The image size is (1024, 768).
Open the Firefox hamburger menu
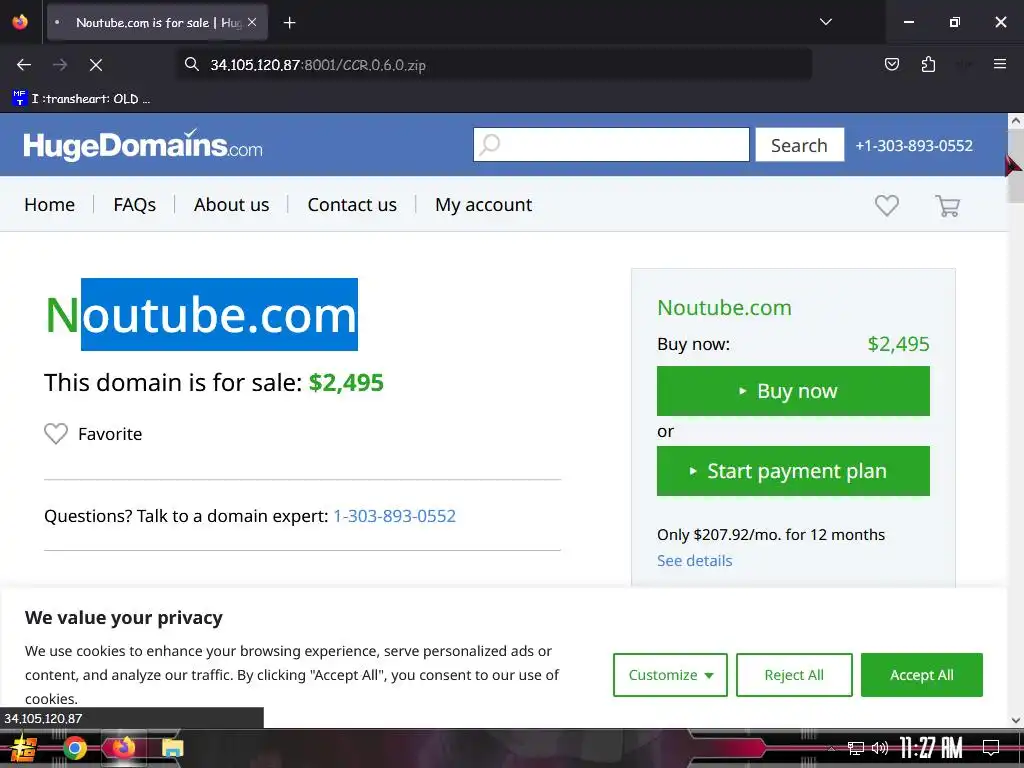click(999, 64)
